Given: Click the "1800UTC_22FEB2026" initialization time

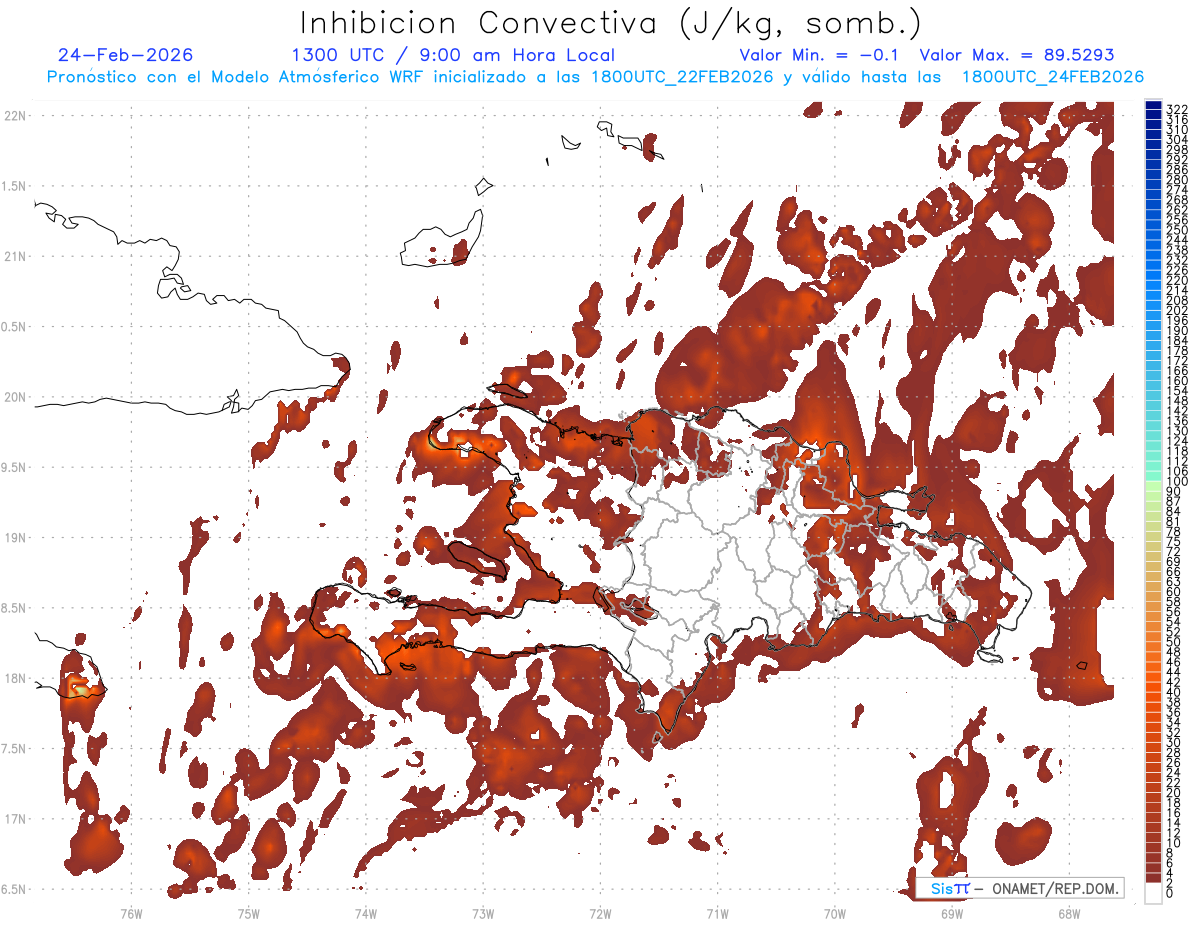Looking at the screenshot, I should point(682,77).
